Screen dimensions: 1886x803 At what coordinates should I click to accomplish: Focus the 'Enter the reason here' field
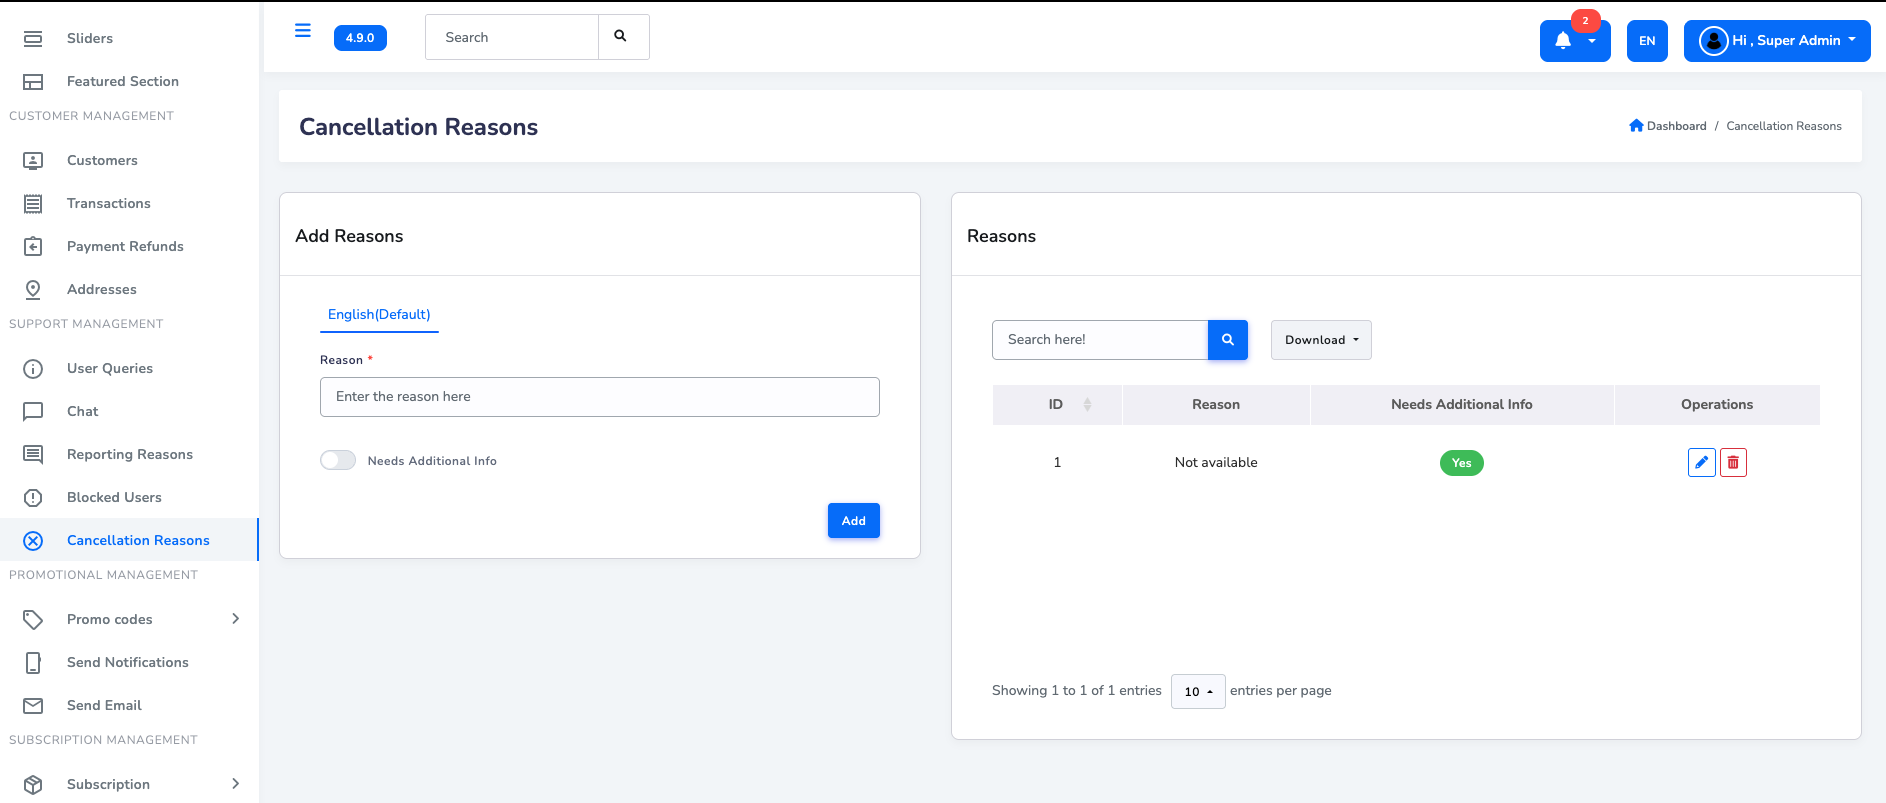pyautogui.click(x=600, y=397)
